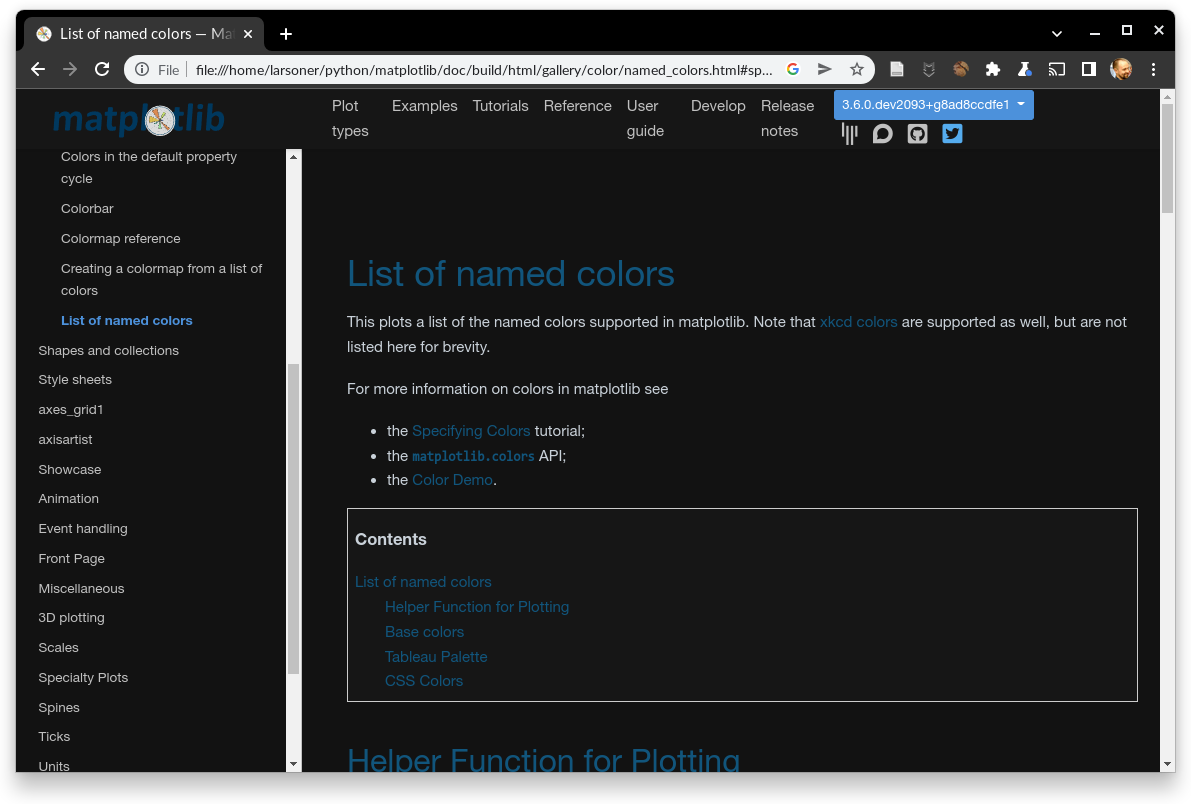The image size is (1191, 804).
Task: Open the Color Demo link
Action: [x=452, y=480]
